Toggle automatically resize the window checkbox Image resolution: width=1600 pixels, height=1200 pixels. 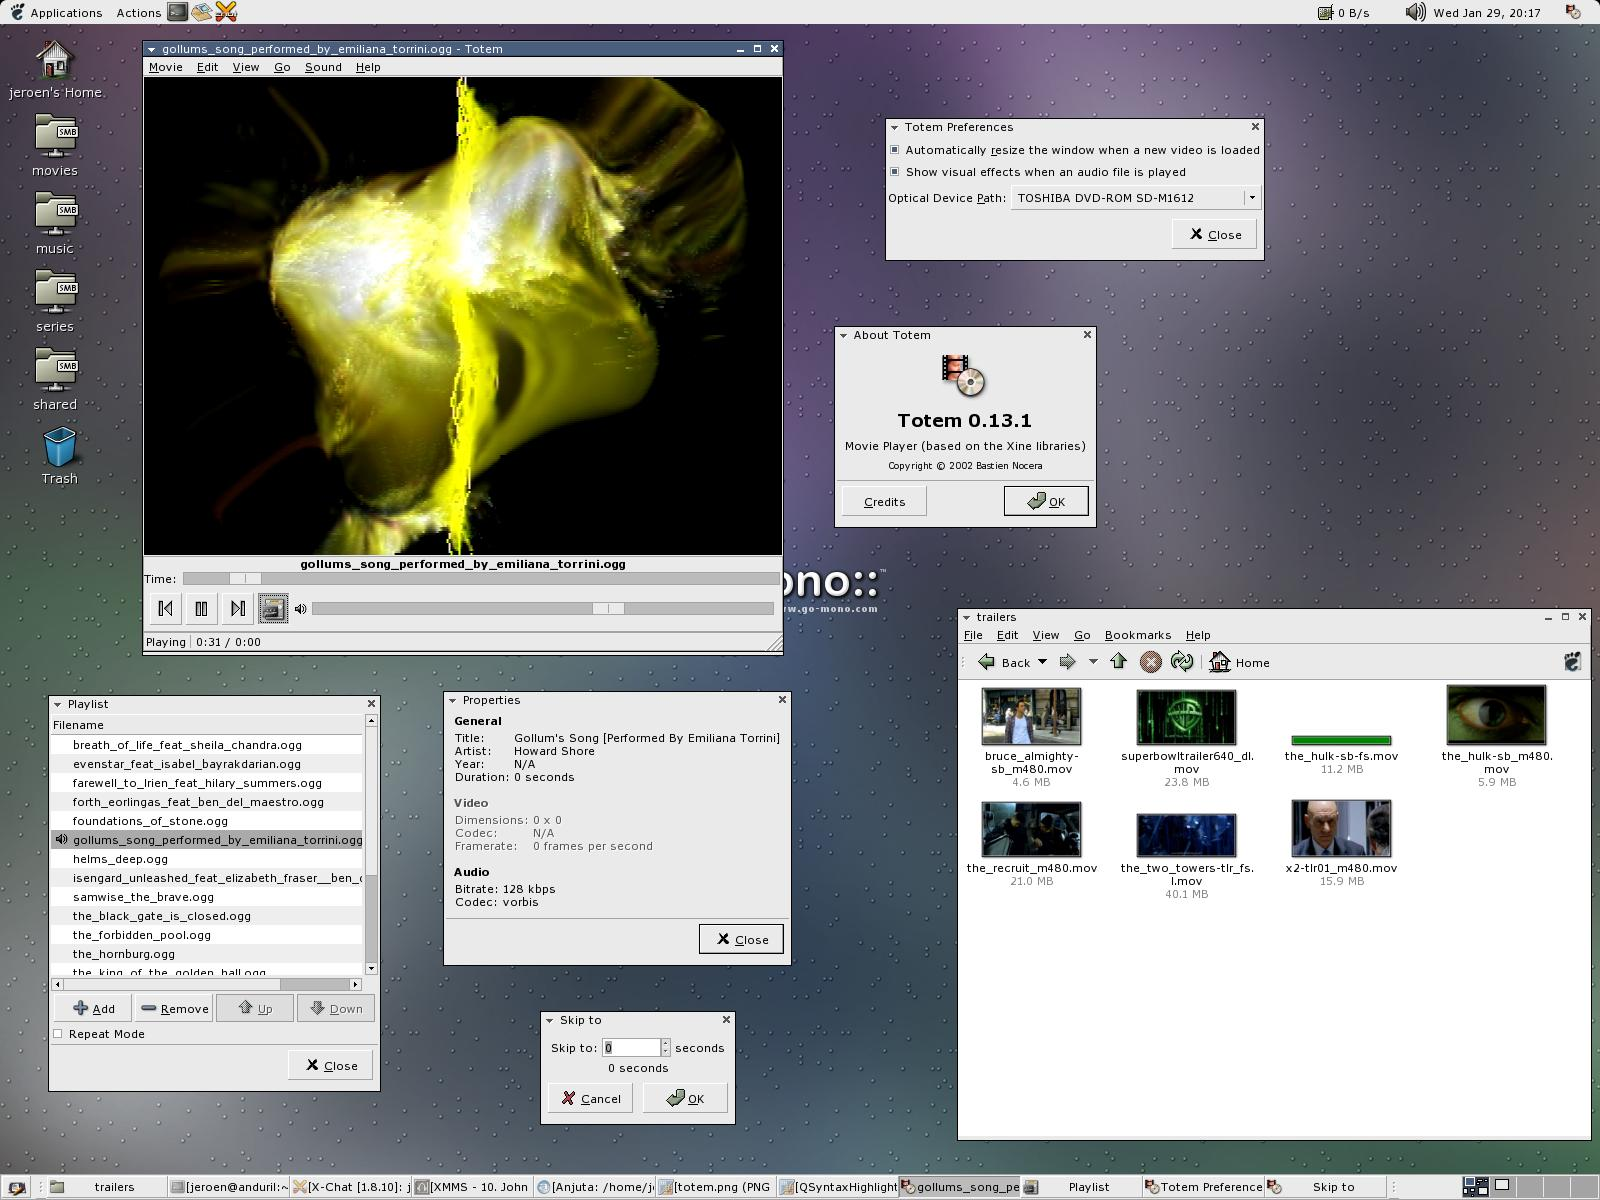coord(895,150)
